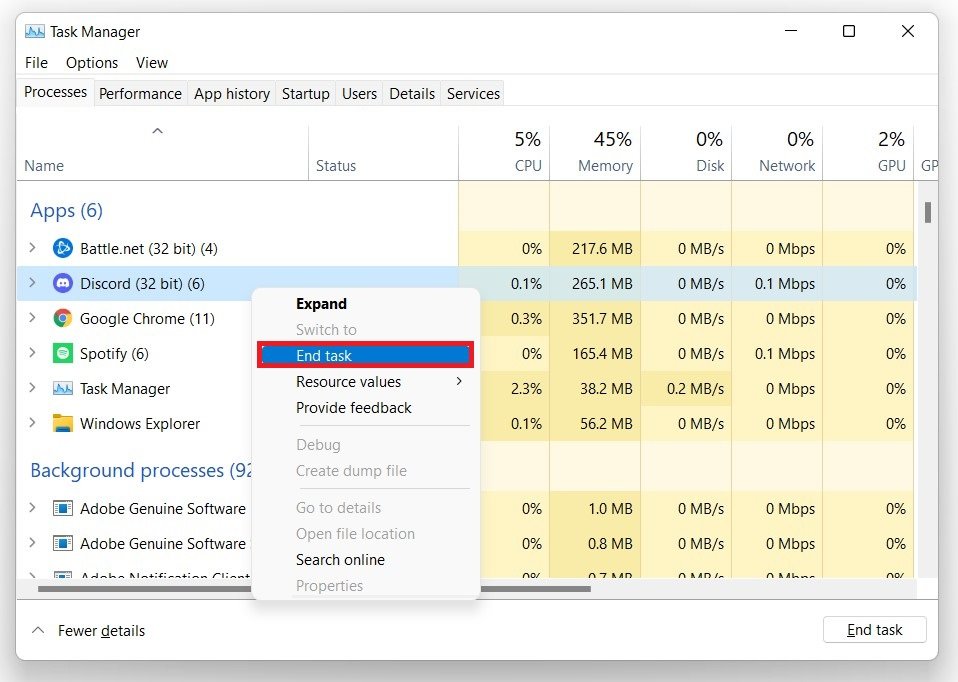The width and height of the screenshot is (958, 682).
Task: Click the Battle.net app icon
Action: click(x=62, y=249)
